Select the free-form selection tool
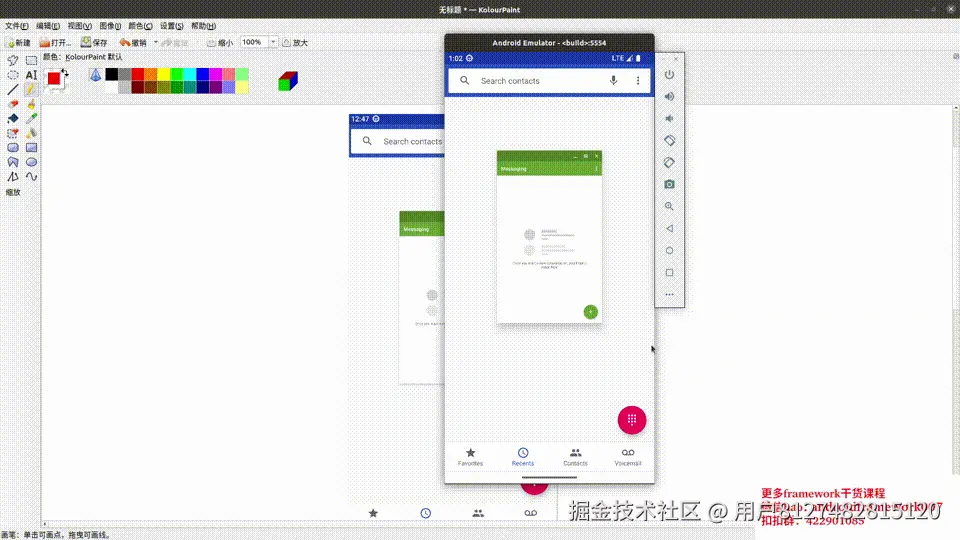960x540 pixels. tap(13, 61)
